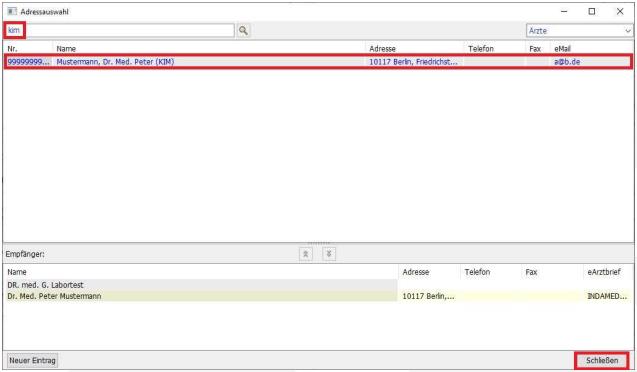Viewport: 637px width, 372px height.
Task: Click the move-up double arrow icon
Action: [x=306, y=254]
